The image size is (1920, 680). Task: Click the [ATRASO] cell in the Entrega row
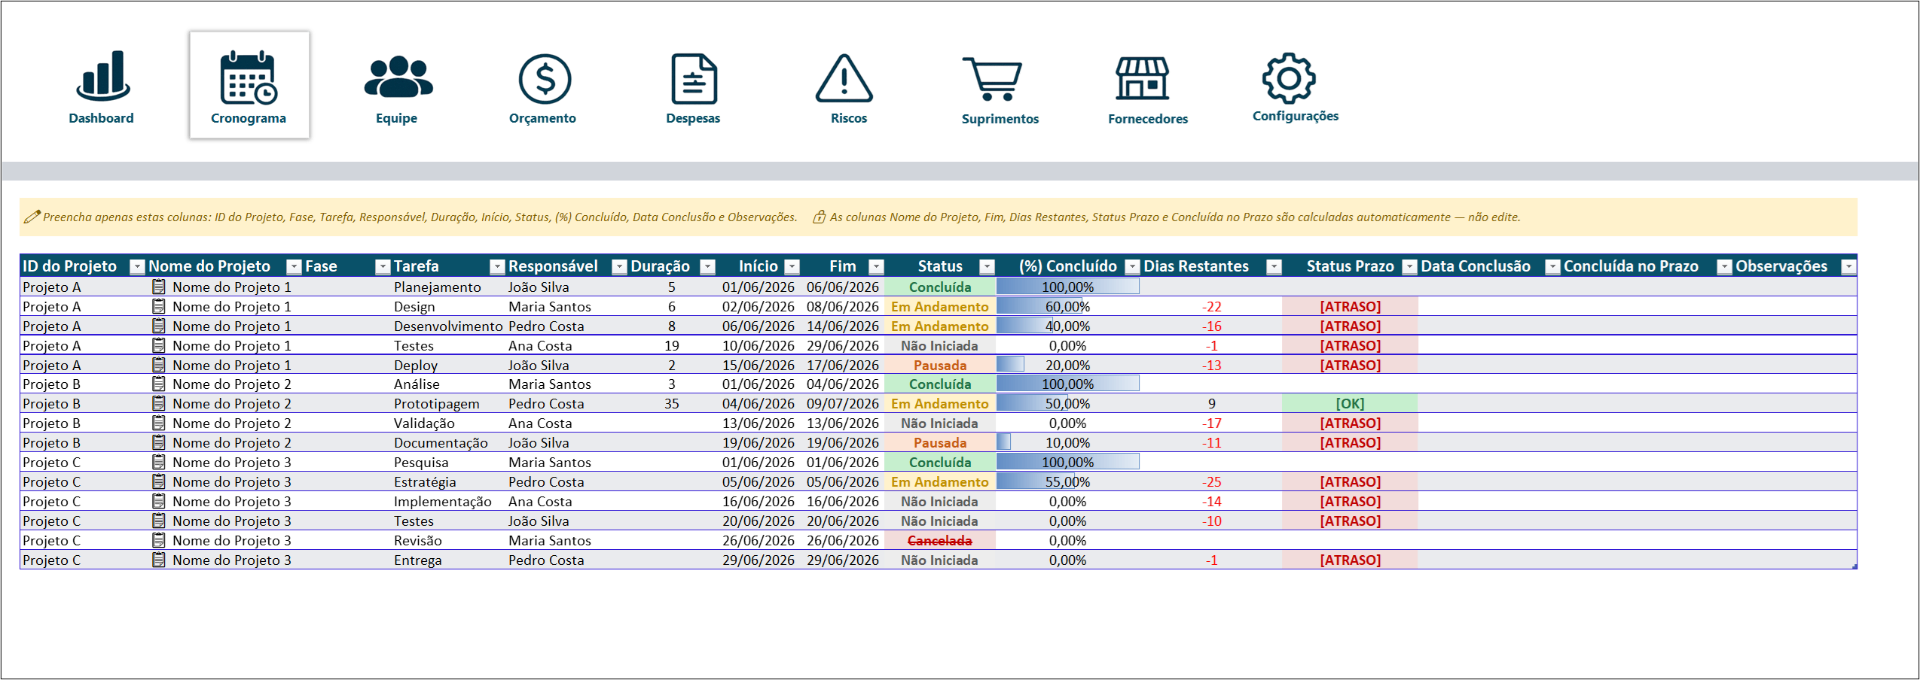pyautogui.click(x=1350, y=560)
